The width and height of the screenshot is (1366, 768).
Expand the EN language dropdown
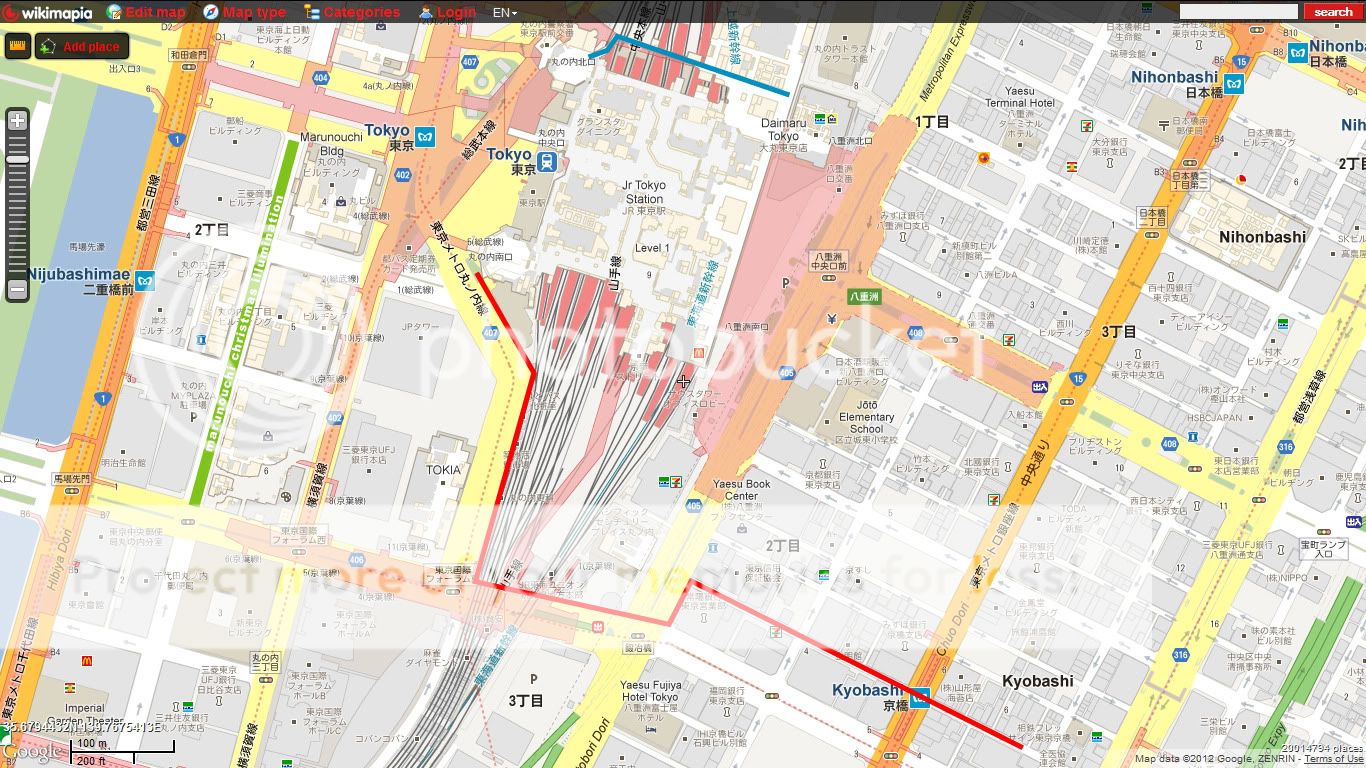(x=504, y=12)
